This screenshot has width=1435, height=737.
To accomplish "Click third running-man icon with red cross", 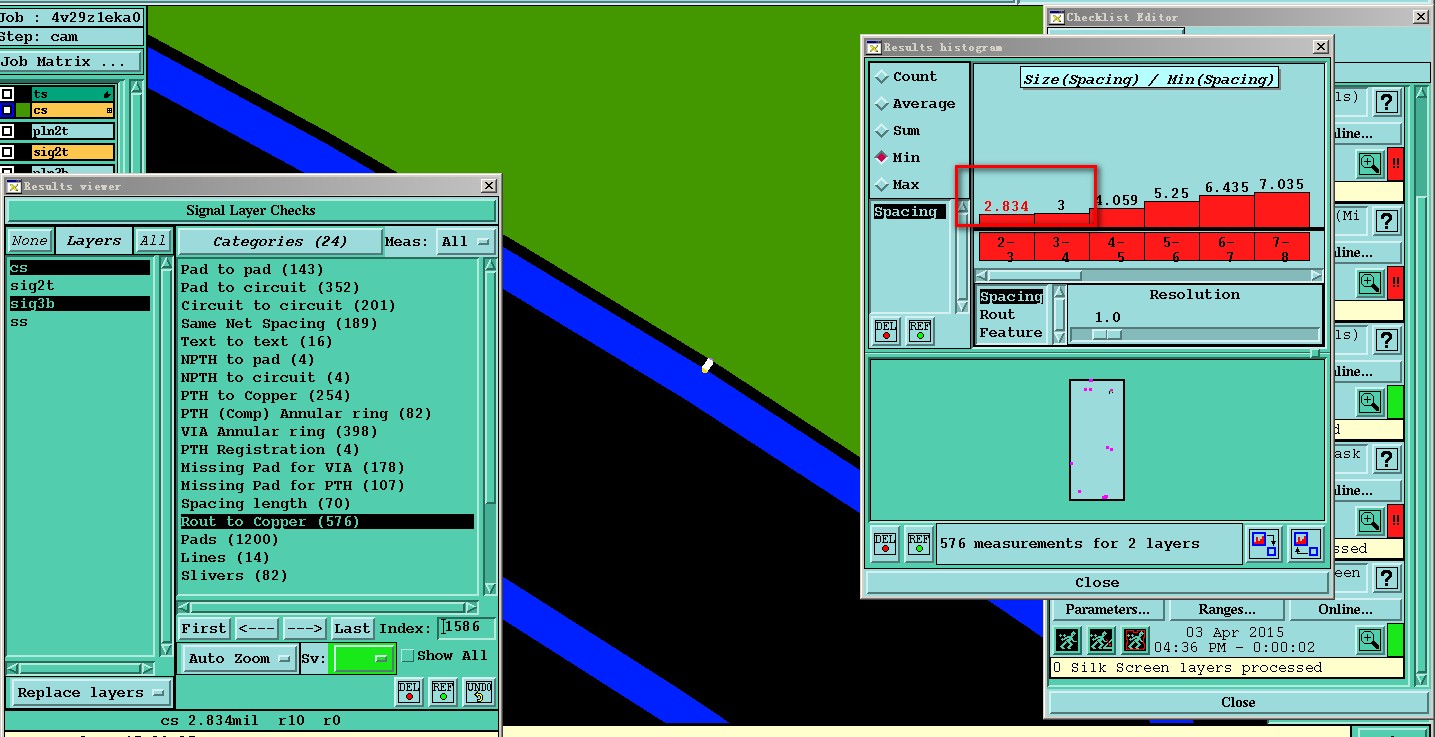I will 1135,640.
